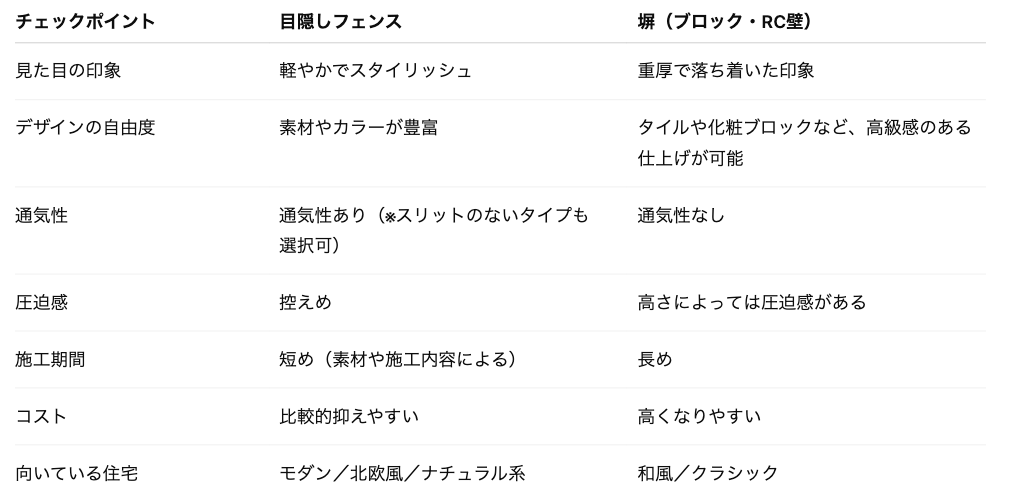The height and width of the screenshot is (504, 1012).
Task: Click the 塀（ブロック・RC壁） column header
Action: (725, 21)
